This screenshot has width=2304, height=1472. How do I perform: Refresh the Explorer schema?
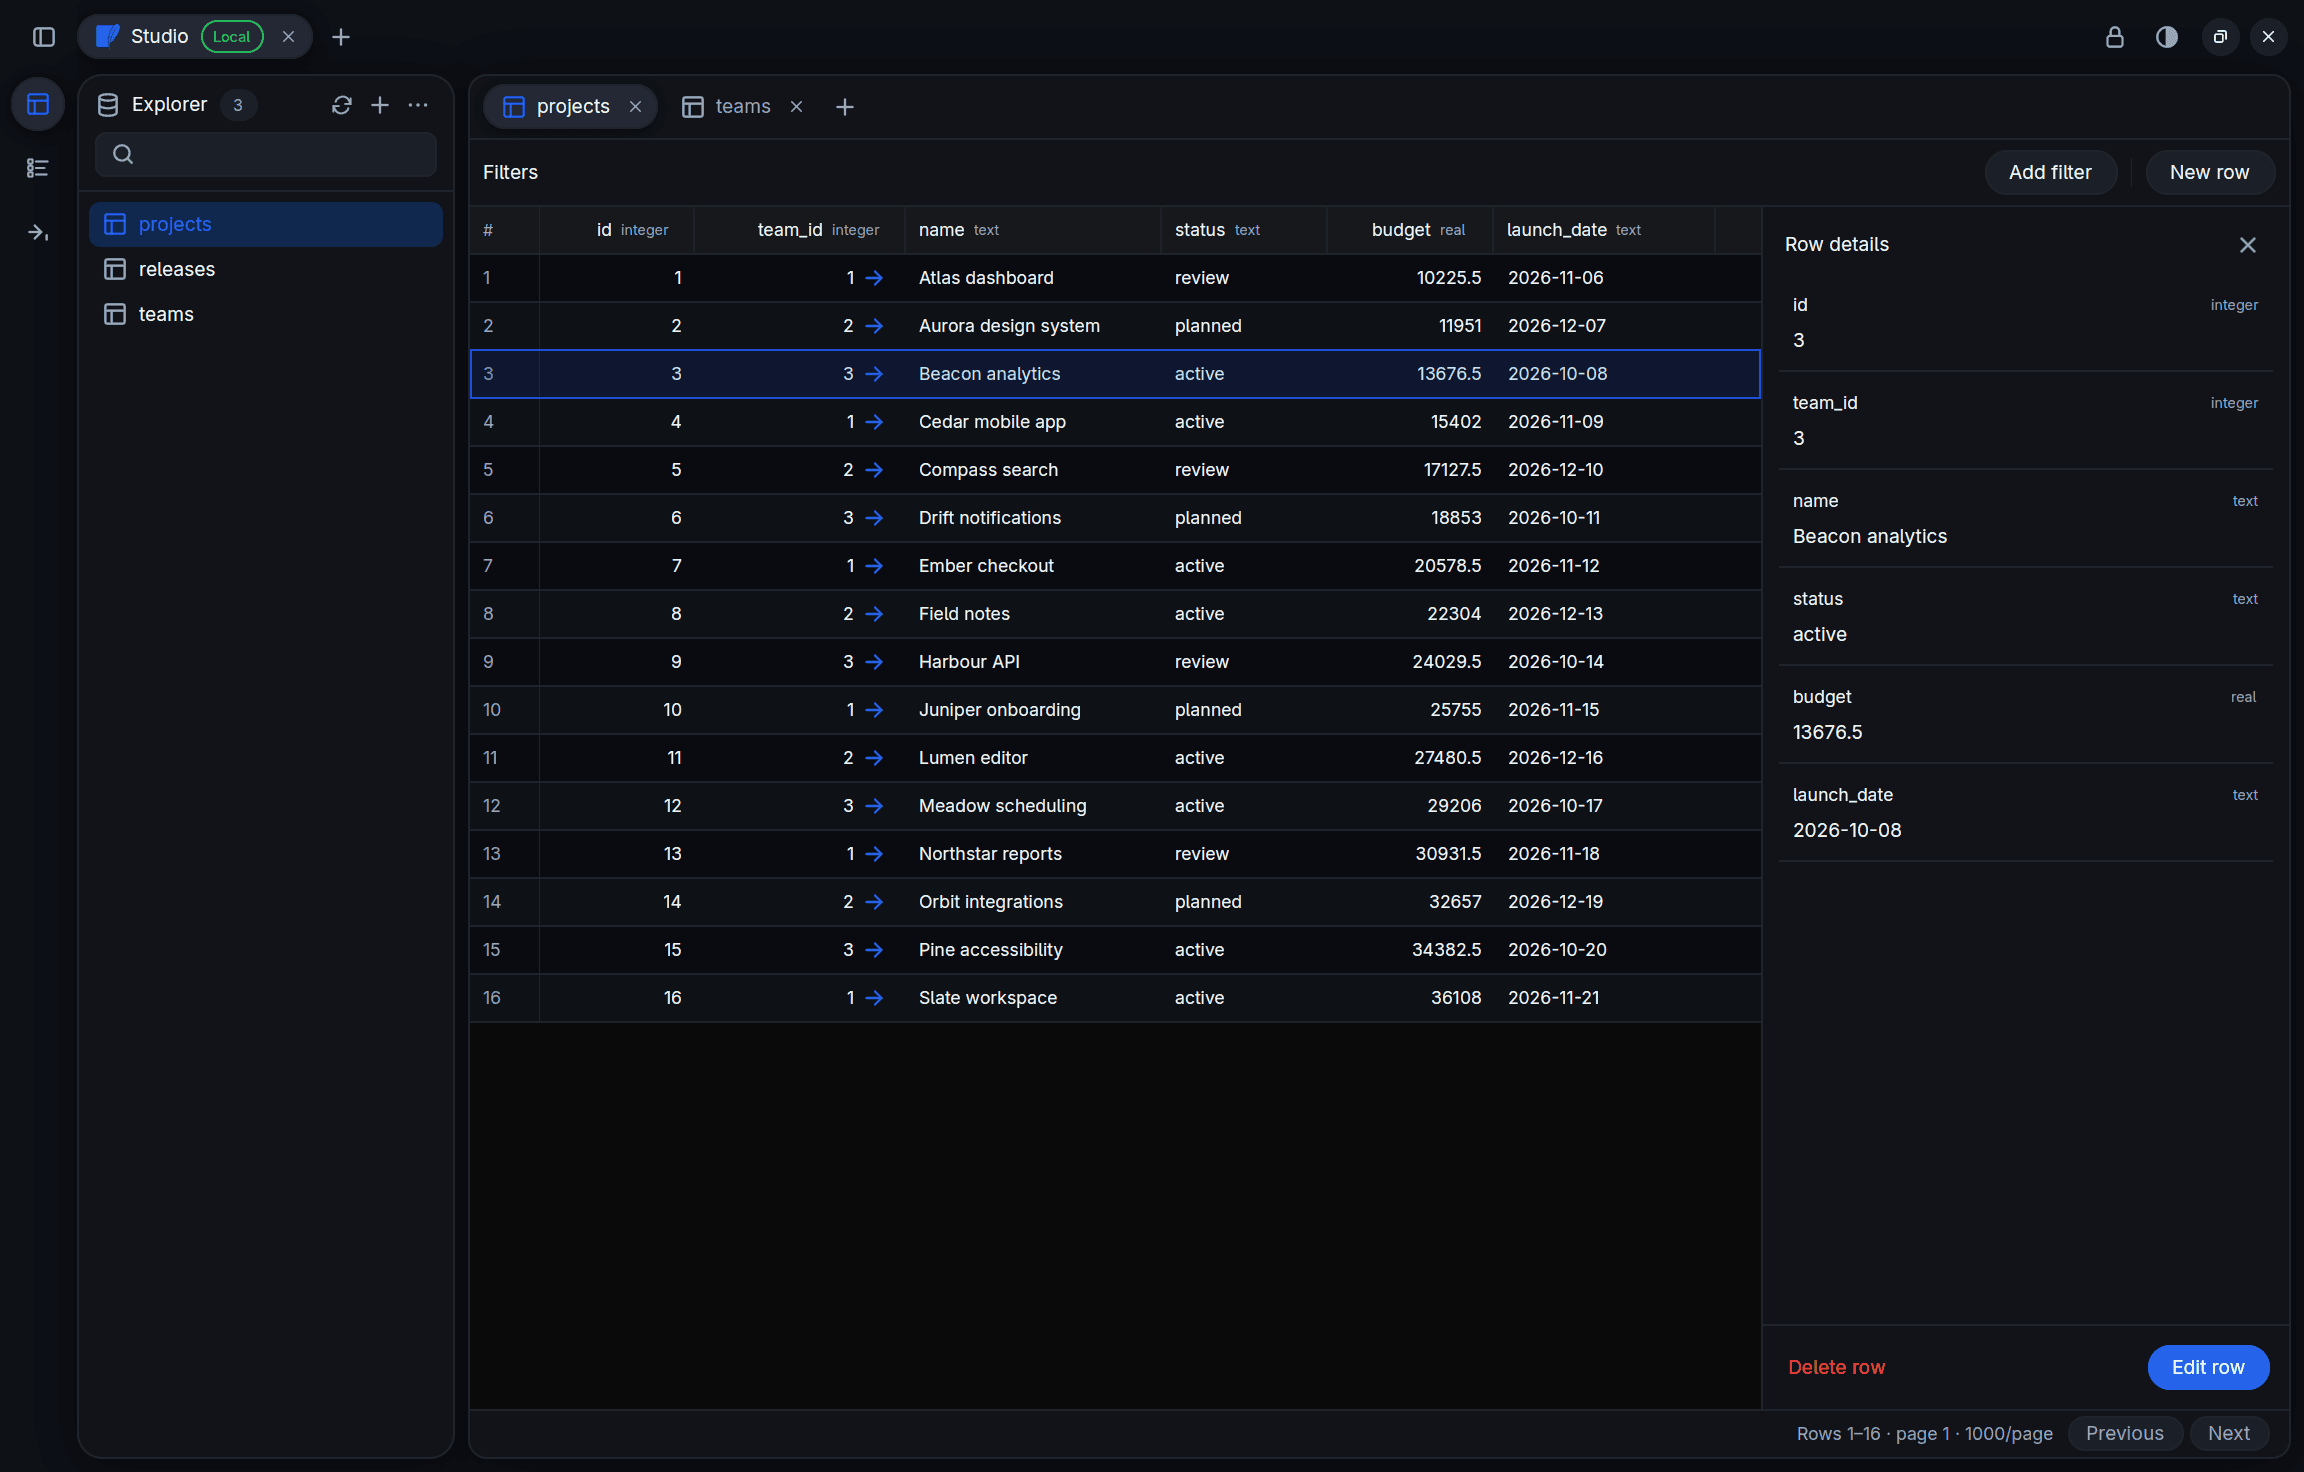342,105
